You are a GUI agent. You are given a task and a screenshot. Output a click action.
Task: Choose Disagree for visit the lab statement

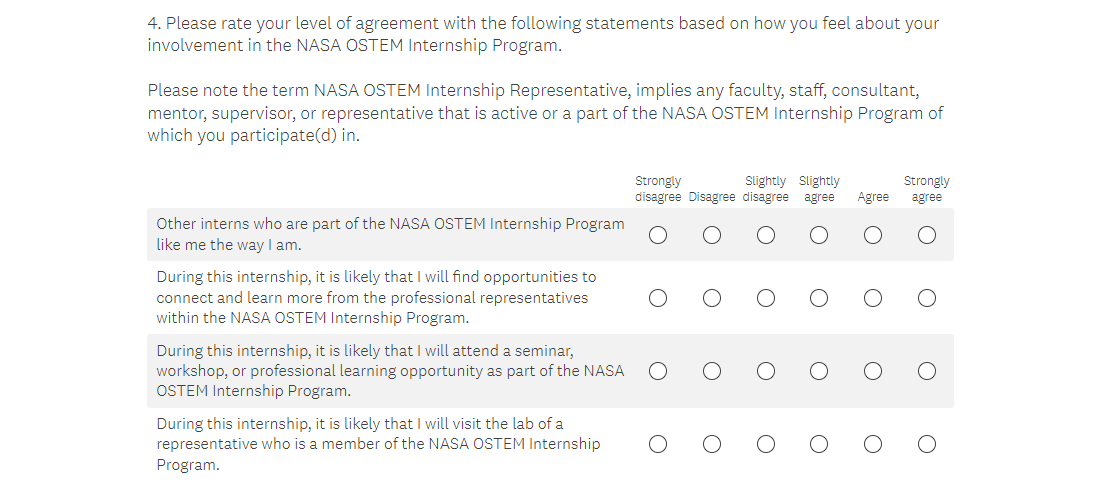point(712,444)
